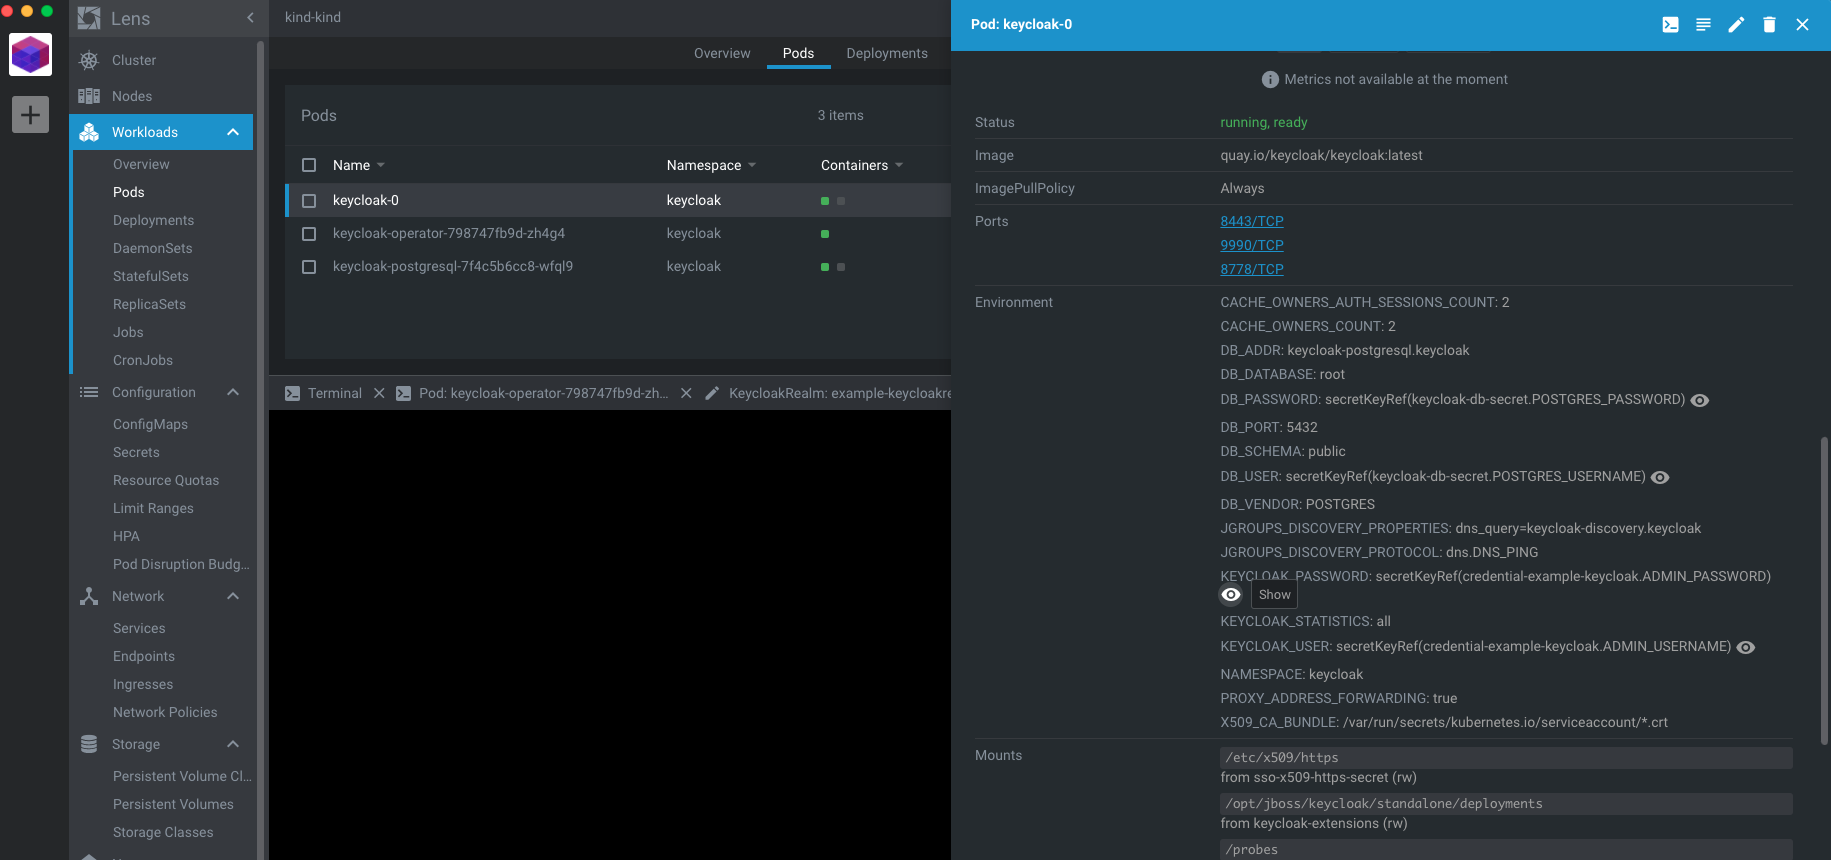Select keycloak-operator-798747fb9d-zh4g4 pod row
This screenshot has width=1831, height=860.
pyautogui.click(x=618, y=234)
